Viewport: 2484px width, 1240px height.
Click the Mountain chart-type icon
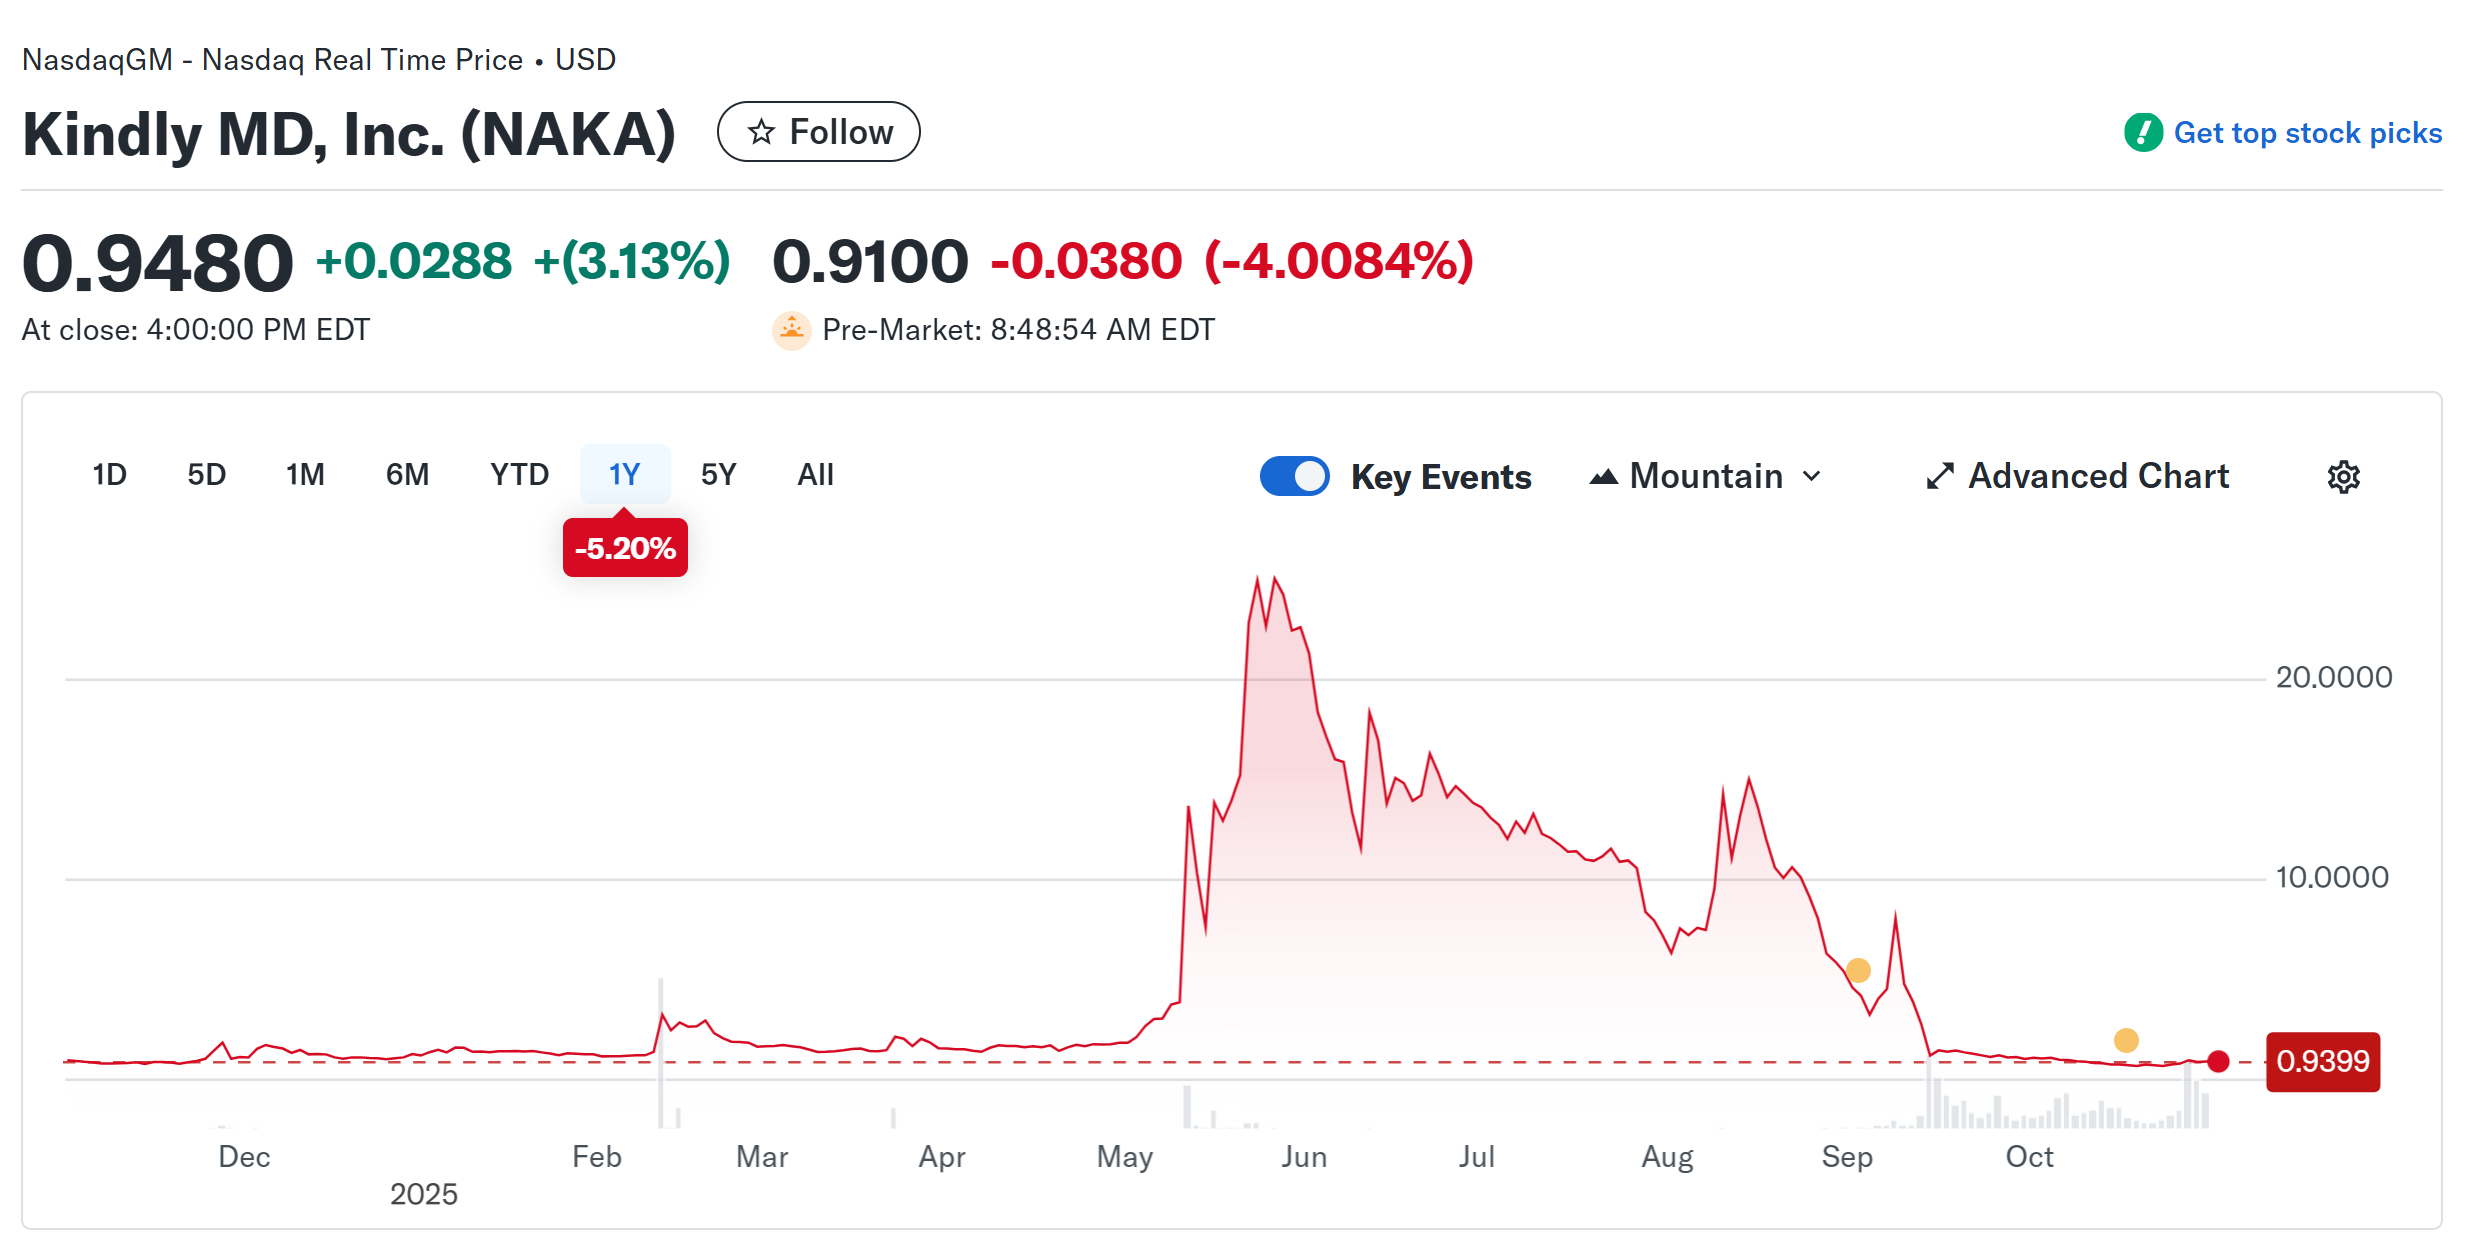(x=1606, y=477)
